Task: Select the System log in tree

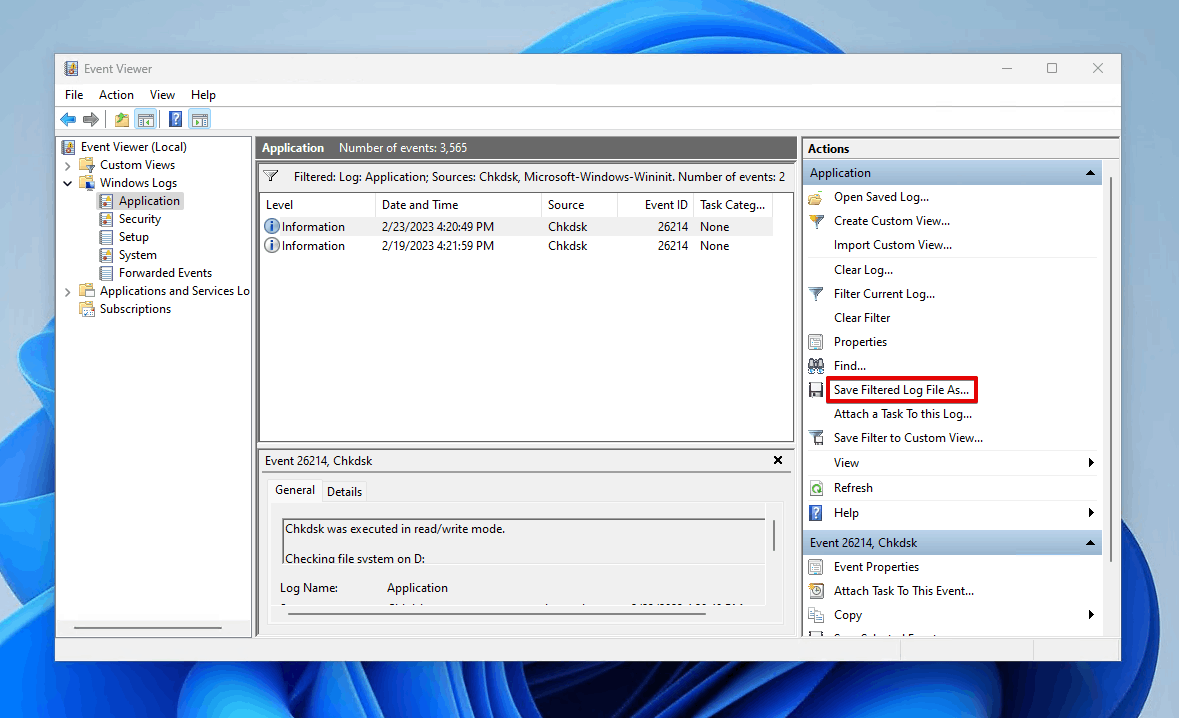Action: (137, 255)
